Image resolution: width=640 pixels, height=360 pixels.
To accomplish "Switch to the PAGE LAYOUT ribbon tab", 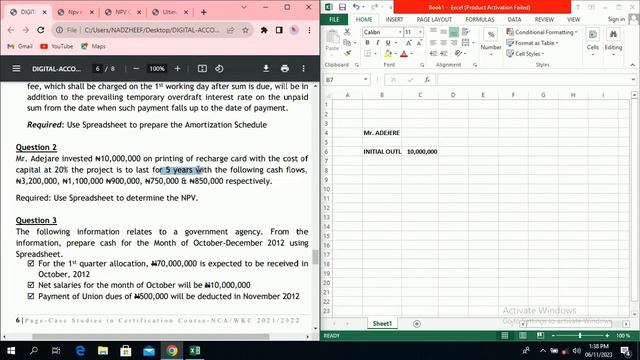I will (x=434, y=19).
